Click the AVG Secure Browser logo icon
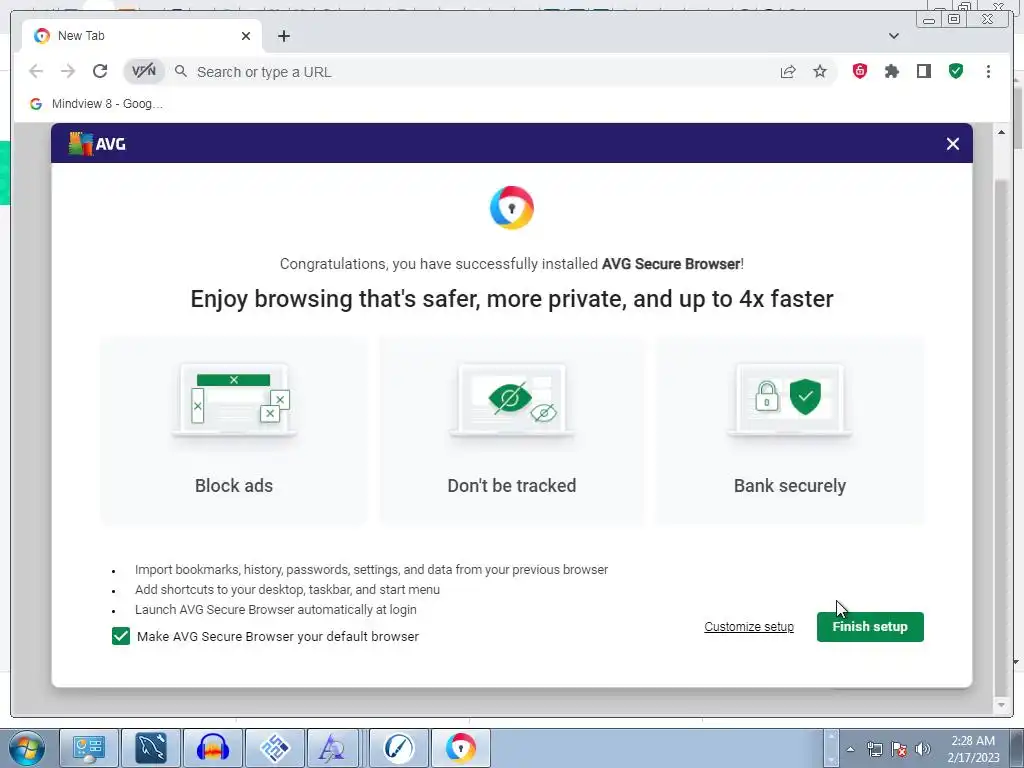The width and height of the screenshot is (1024, 768). point(512,208)
